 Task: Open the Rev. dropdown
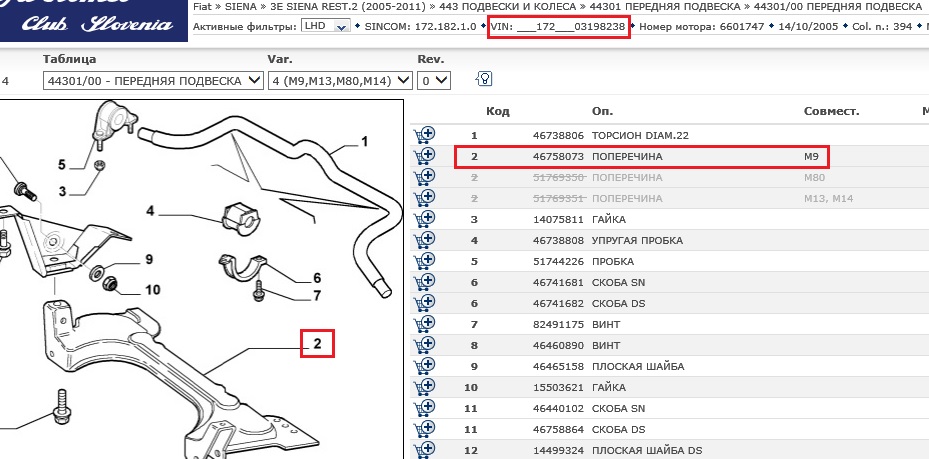pos(434,80)
